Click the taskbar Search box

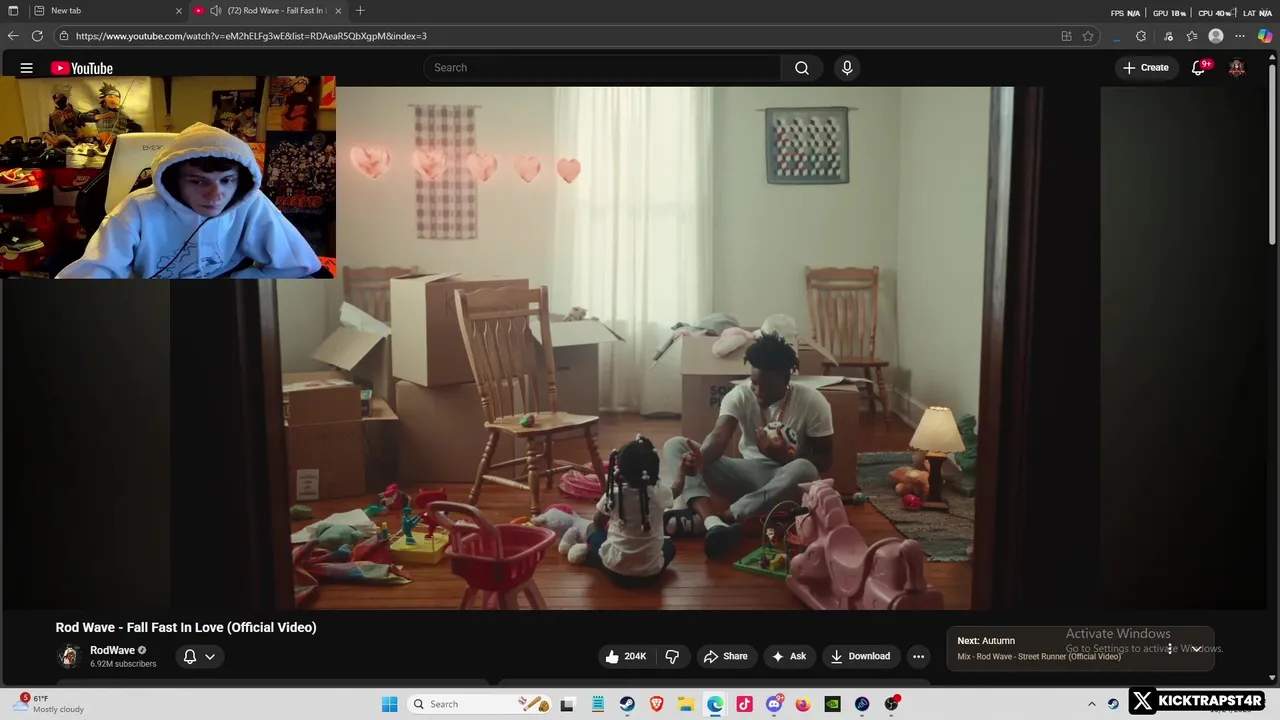click(x=480, y=704)
